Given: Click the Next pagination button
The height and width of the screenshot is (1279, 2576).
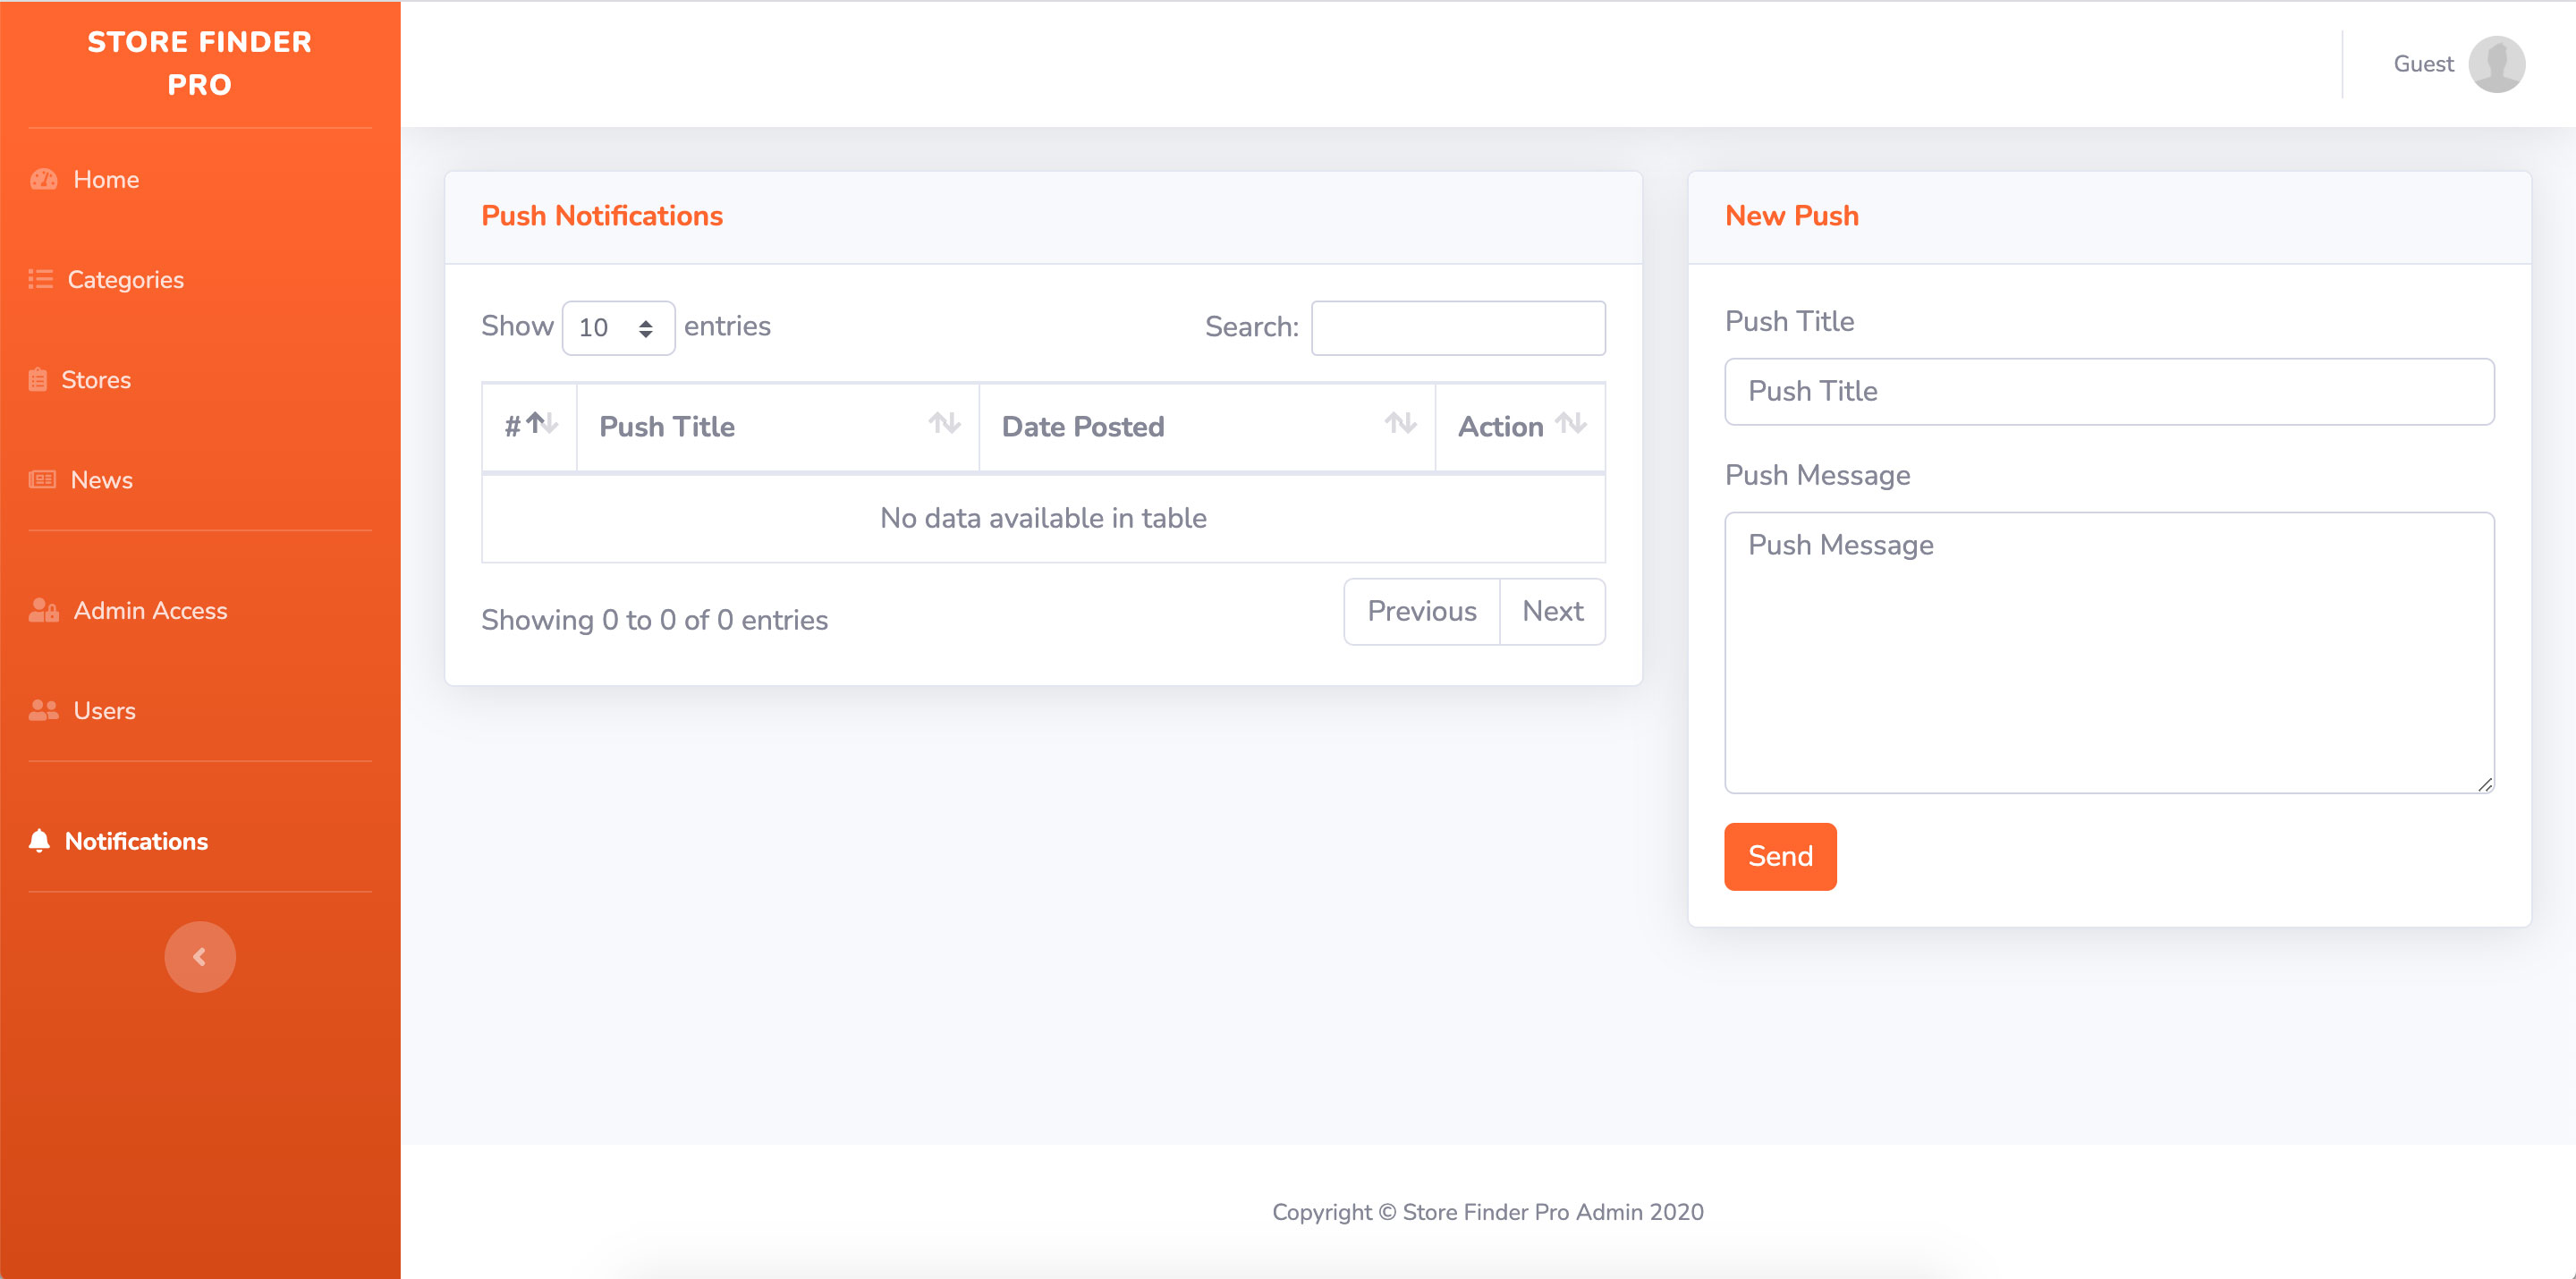Looking at the screenshot, I should (1551, 611).
